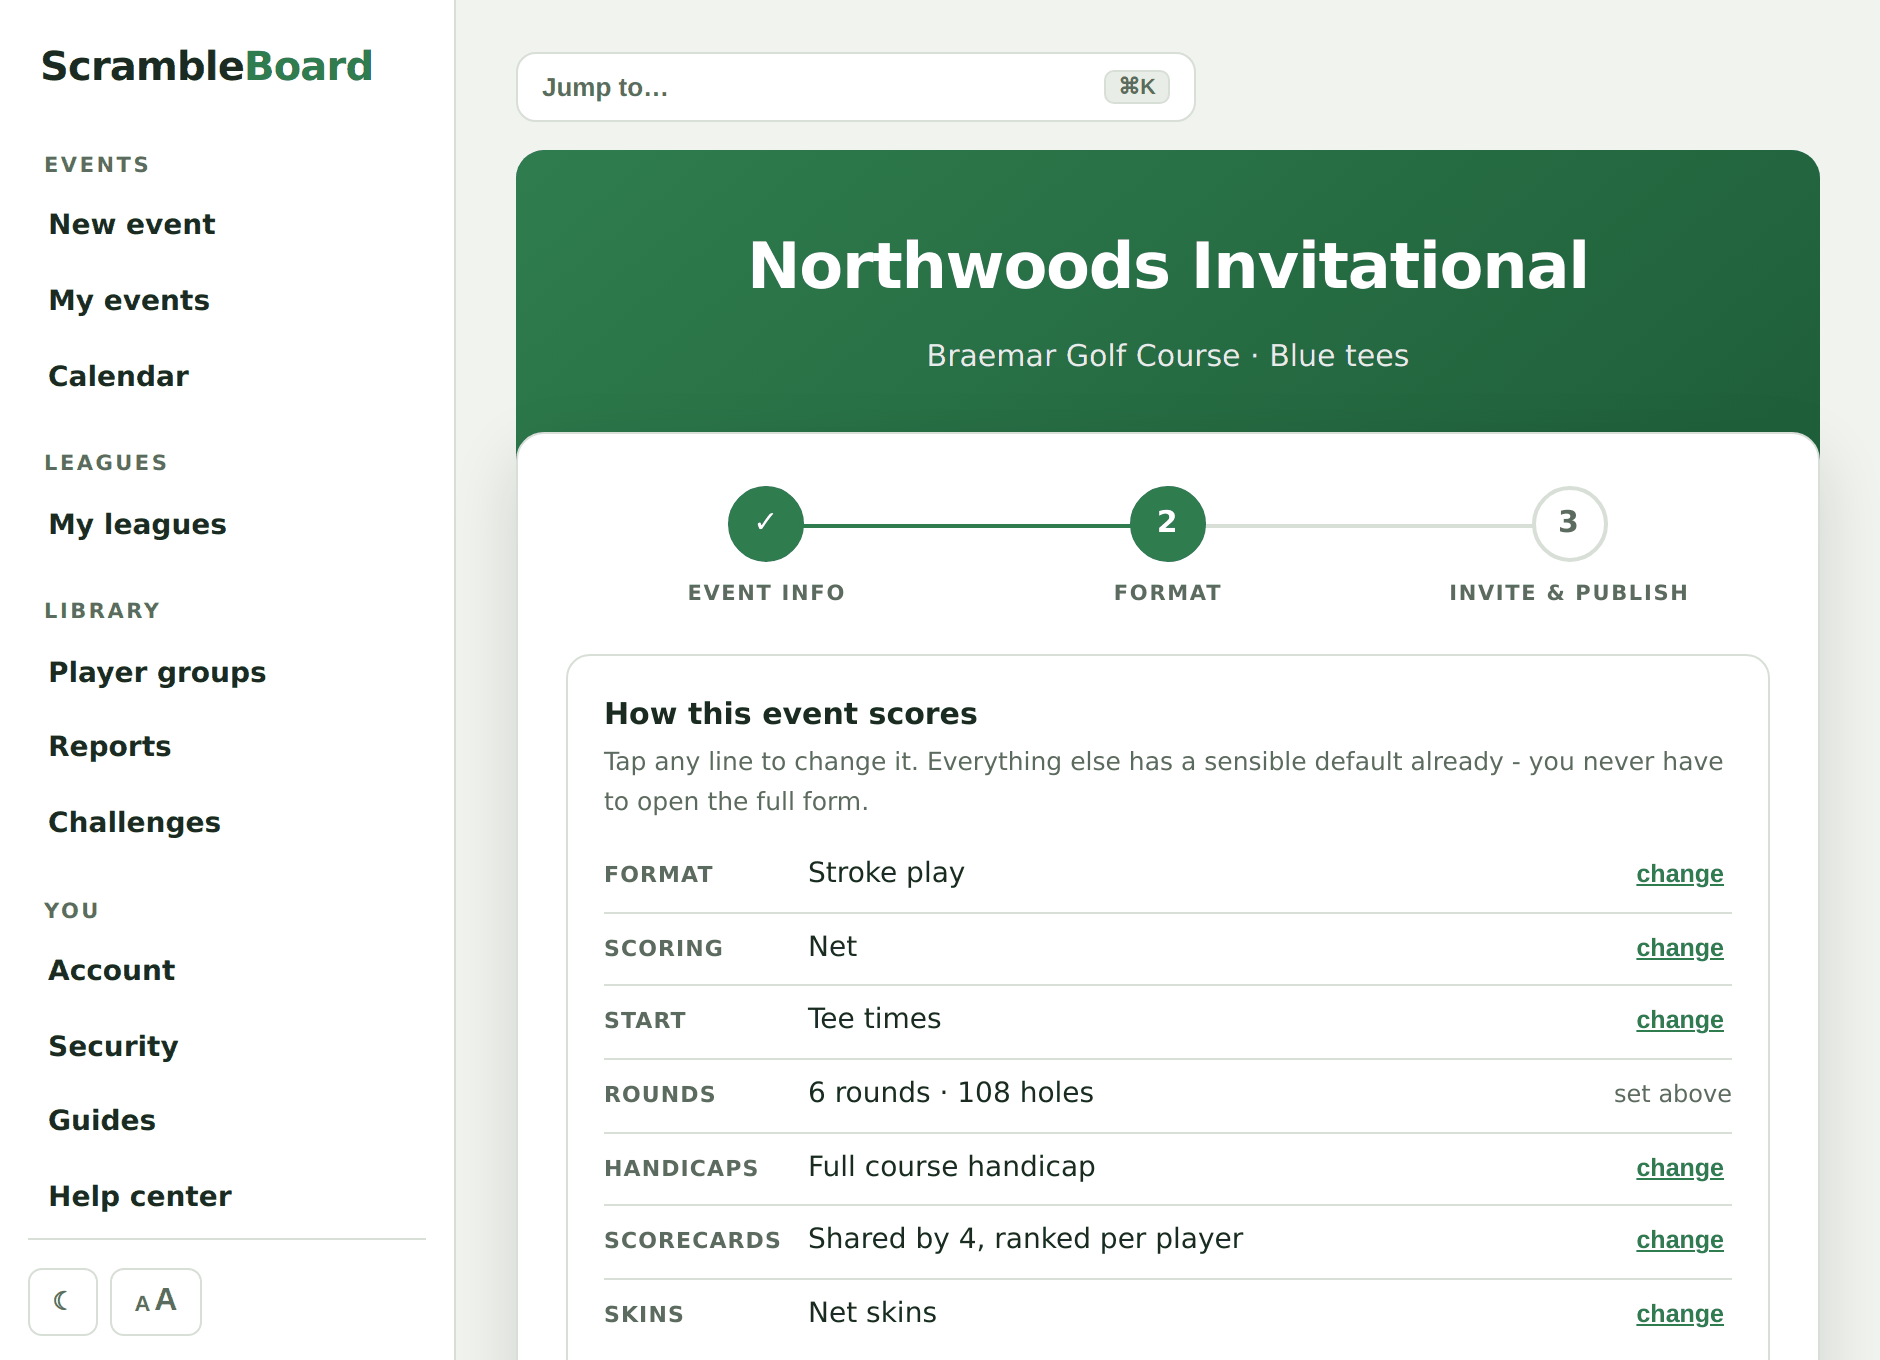Viewport: 1880px width, 1360px height.
Task: Select step 2 Format circle
Action: coord(1167,523)
